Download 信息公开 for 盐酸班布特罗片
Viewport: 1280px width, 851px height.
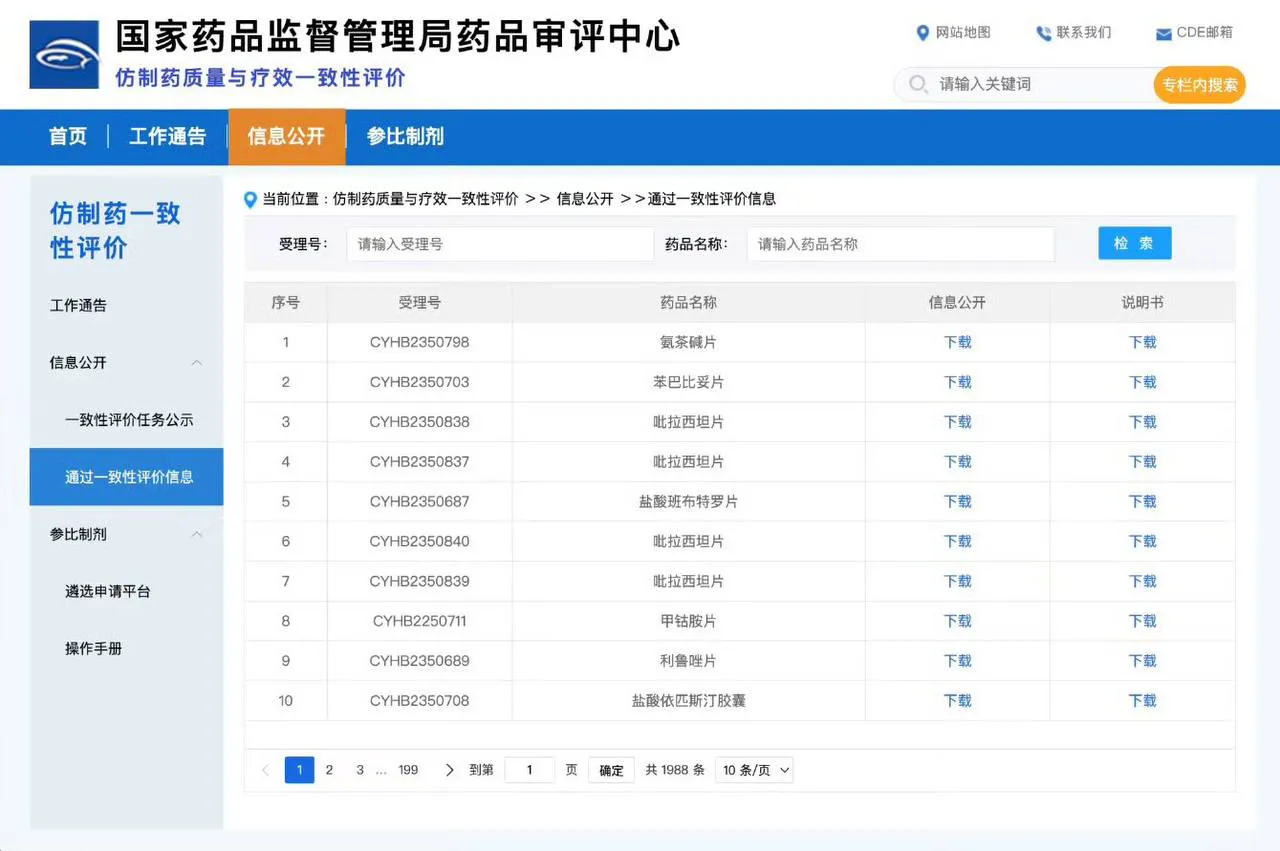click(957, 502)
